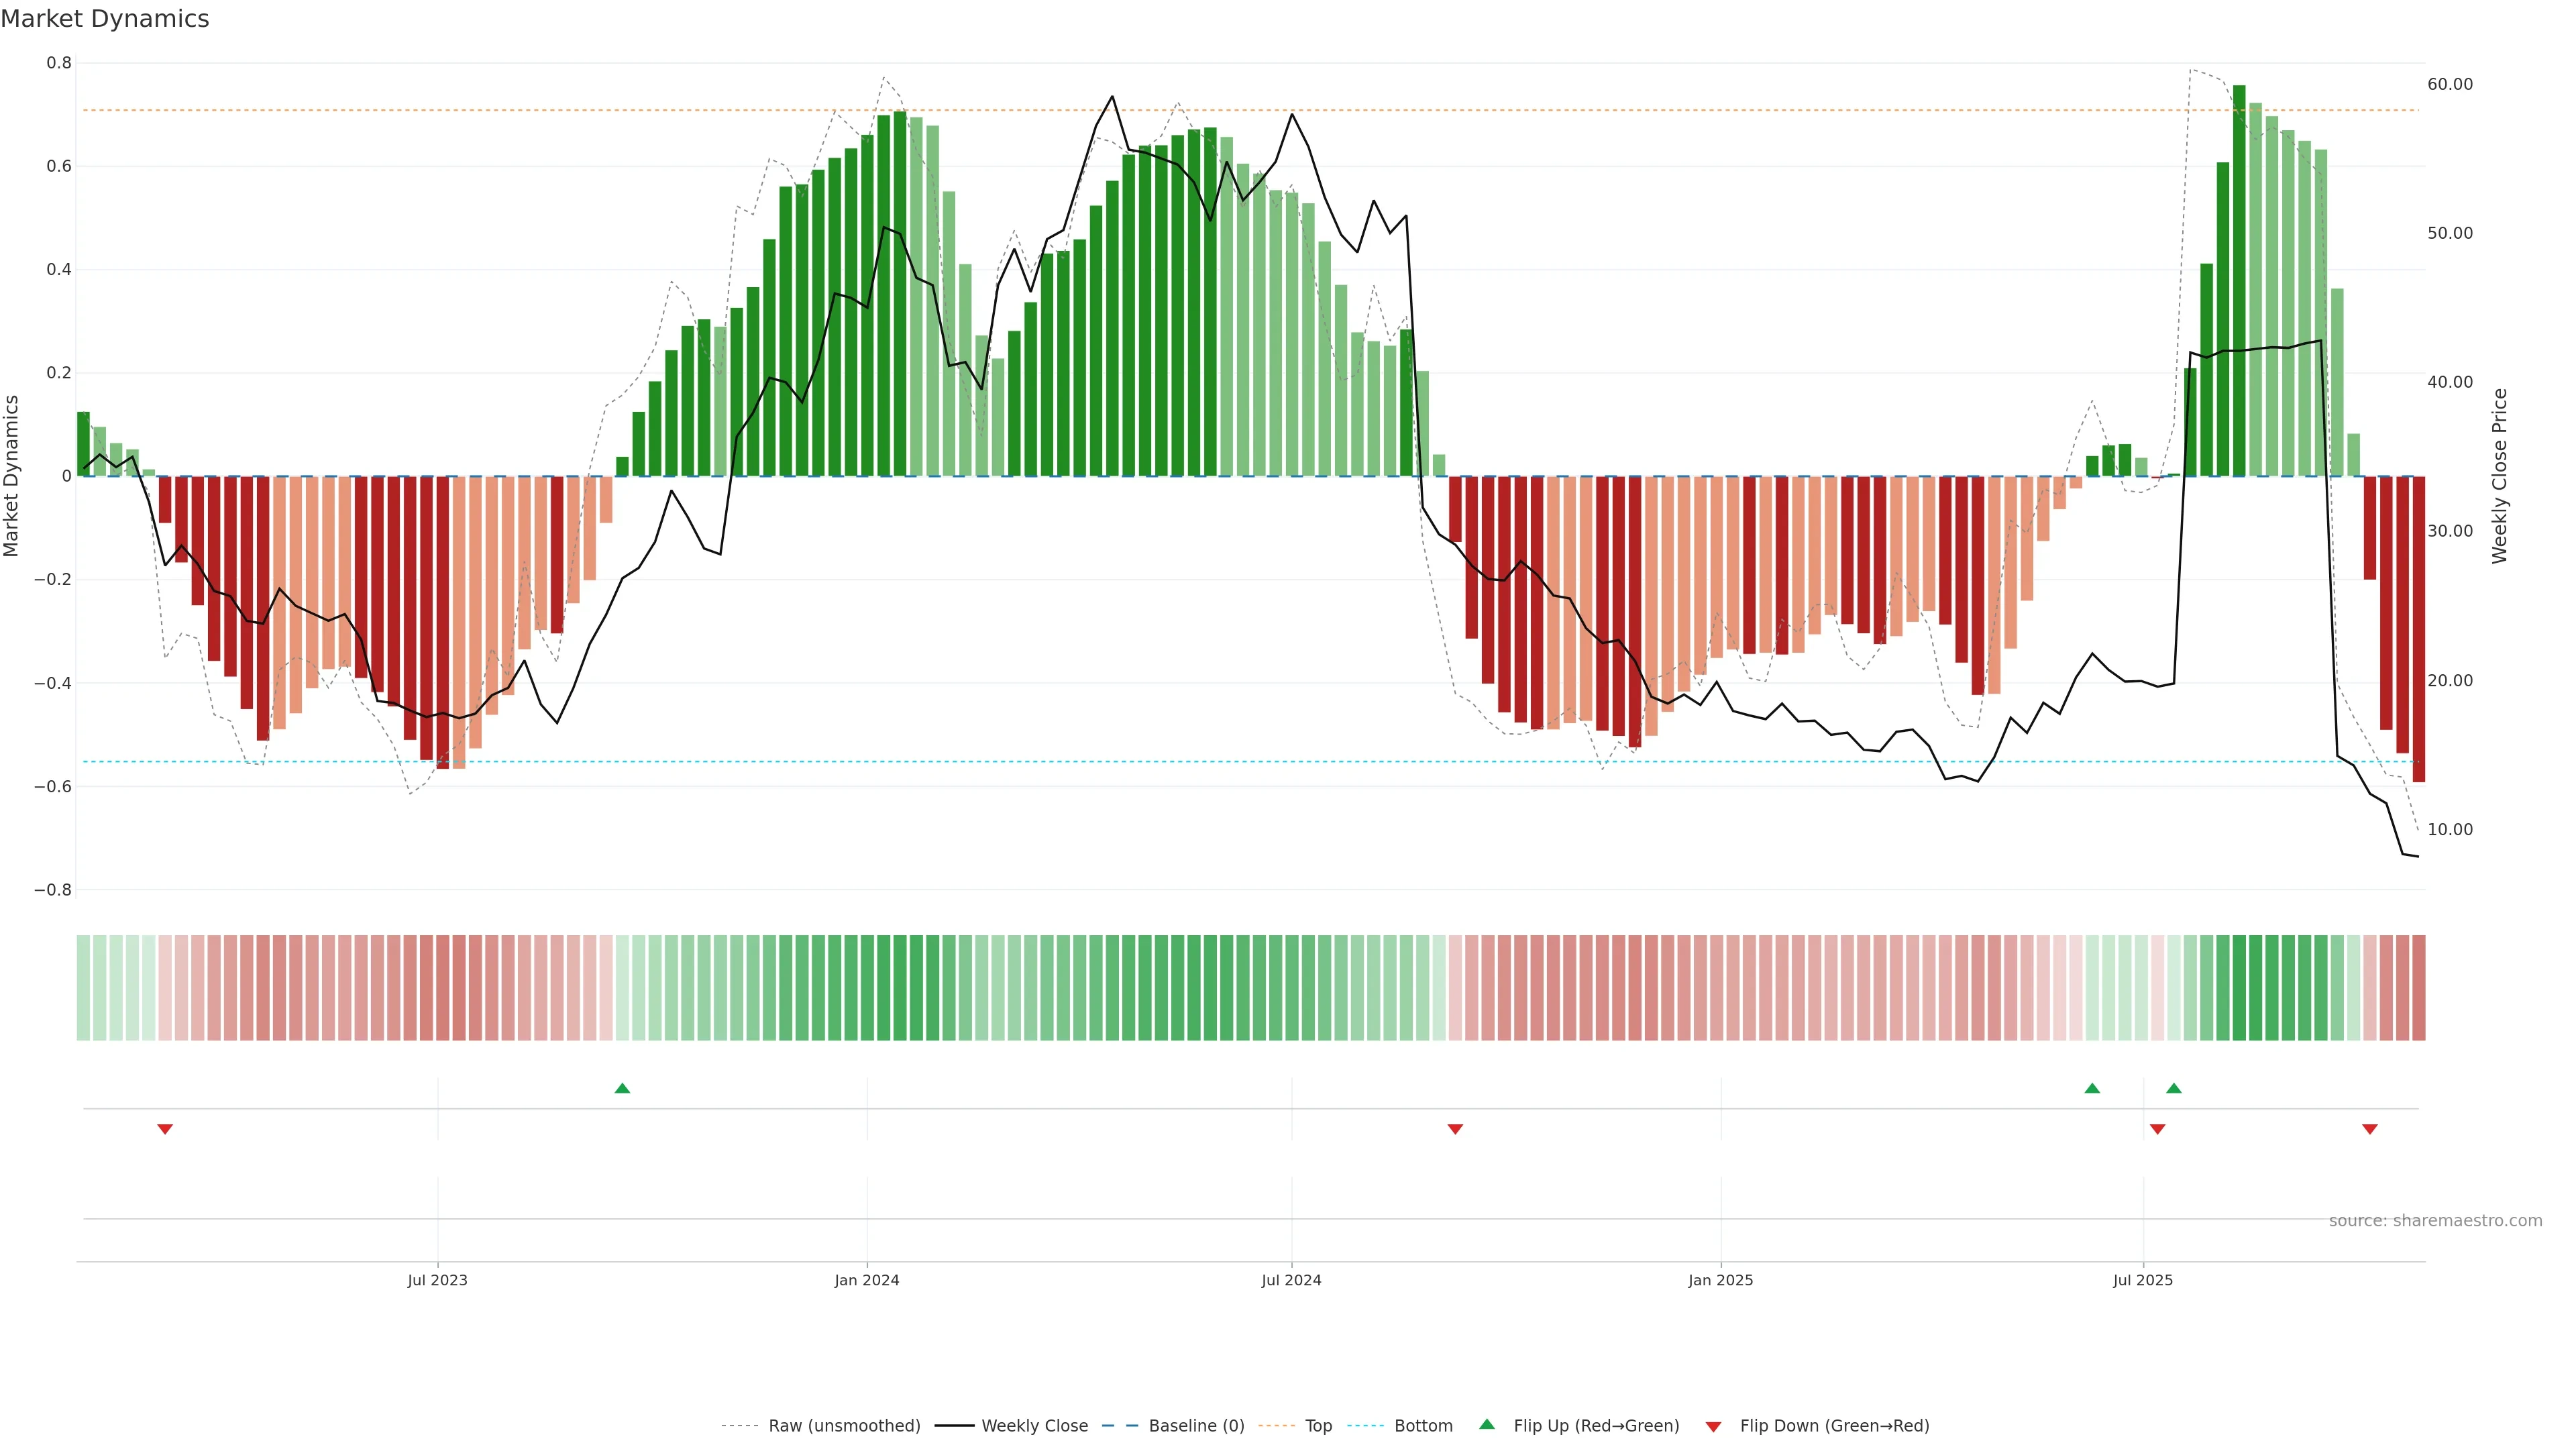Click the Jul 2025 x-axis label
Image resolution: width=2576 pixels, height=1449 pixels.
2143,1280
